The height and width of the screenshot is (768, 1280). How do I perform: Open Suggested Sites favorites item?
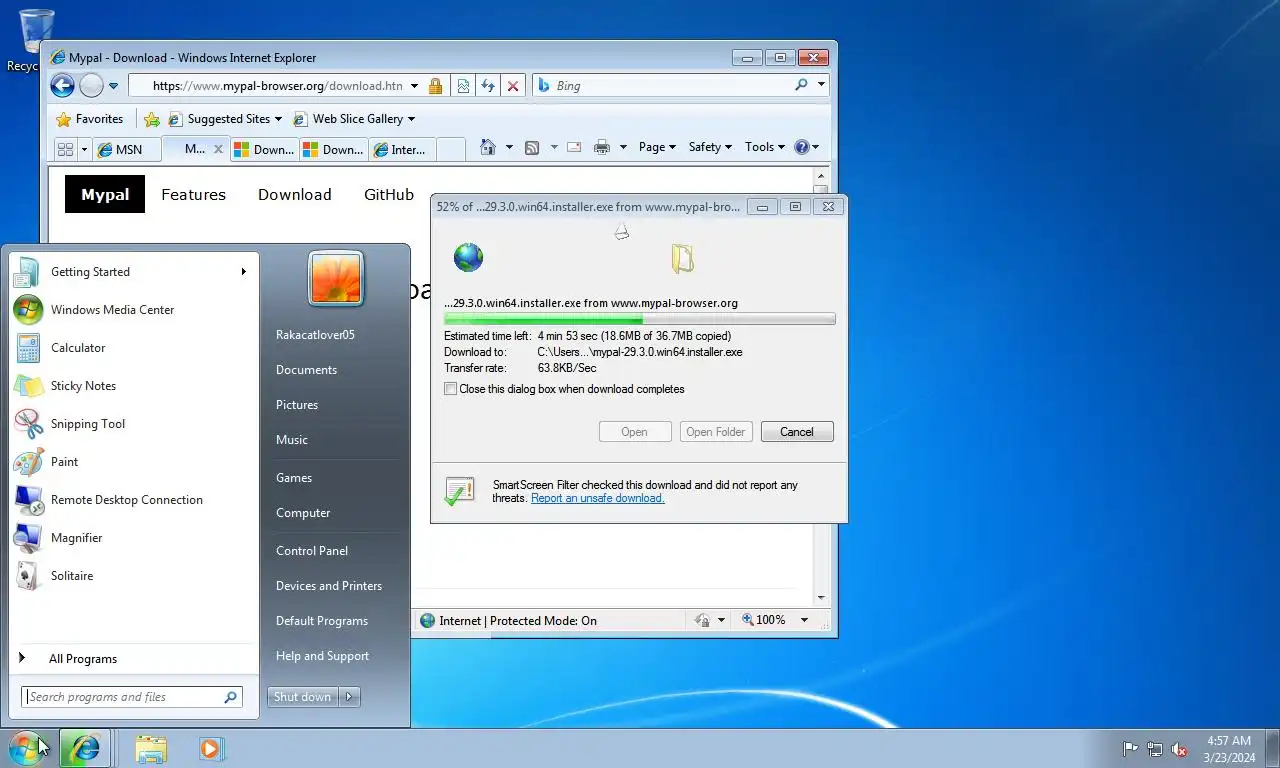click(x=225, y=119)
